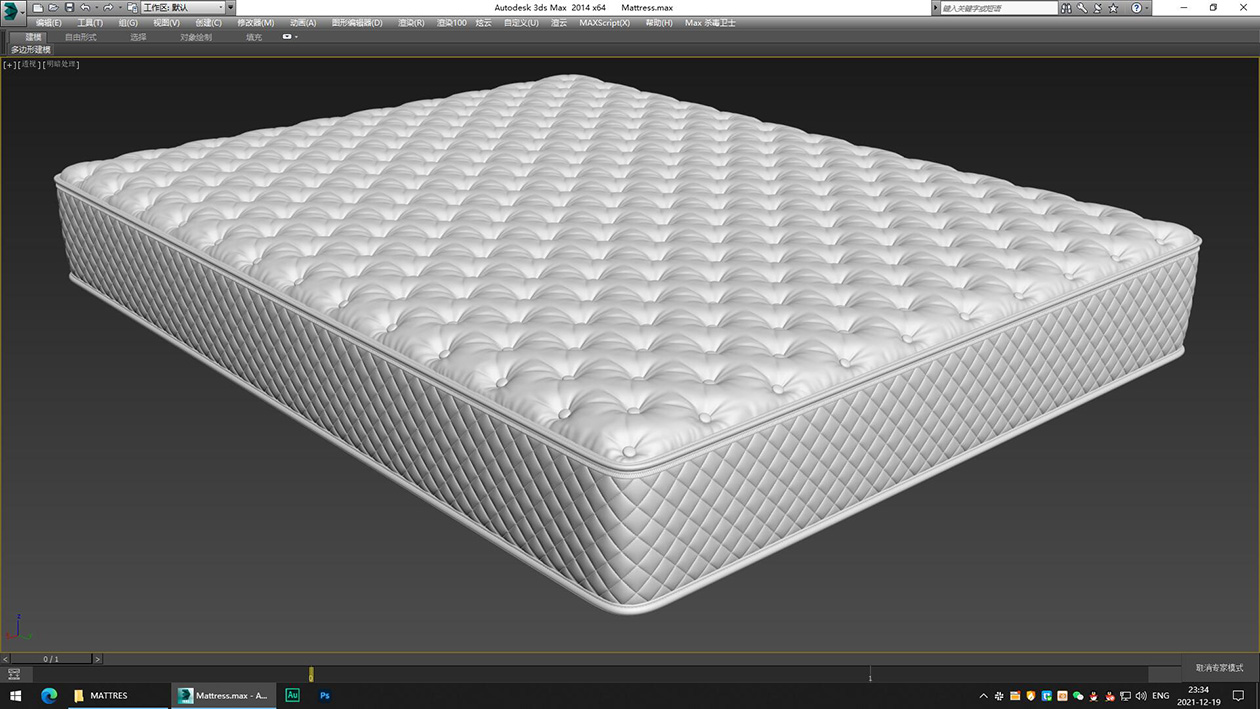This screenshot has width=1260, height=709.
Task: Open the mini curve editor icon
Action: click(14, 674)
